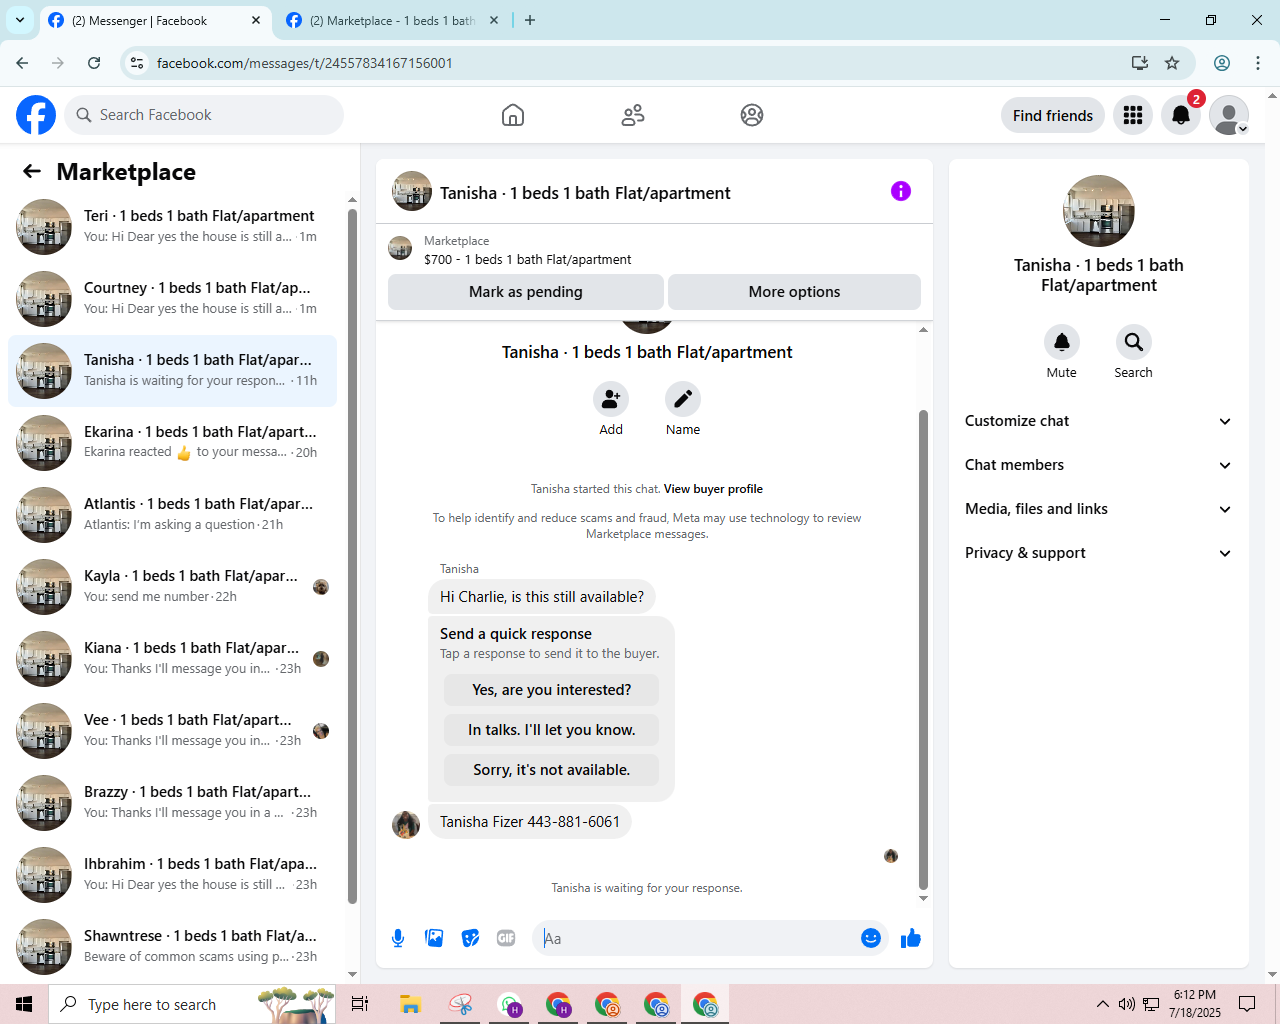Open File Explorer from taskbar
This screenshot has height=1024, width=1280.
[410, 1004]
